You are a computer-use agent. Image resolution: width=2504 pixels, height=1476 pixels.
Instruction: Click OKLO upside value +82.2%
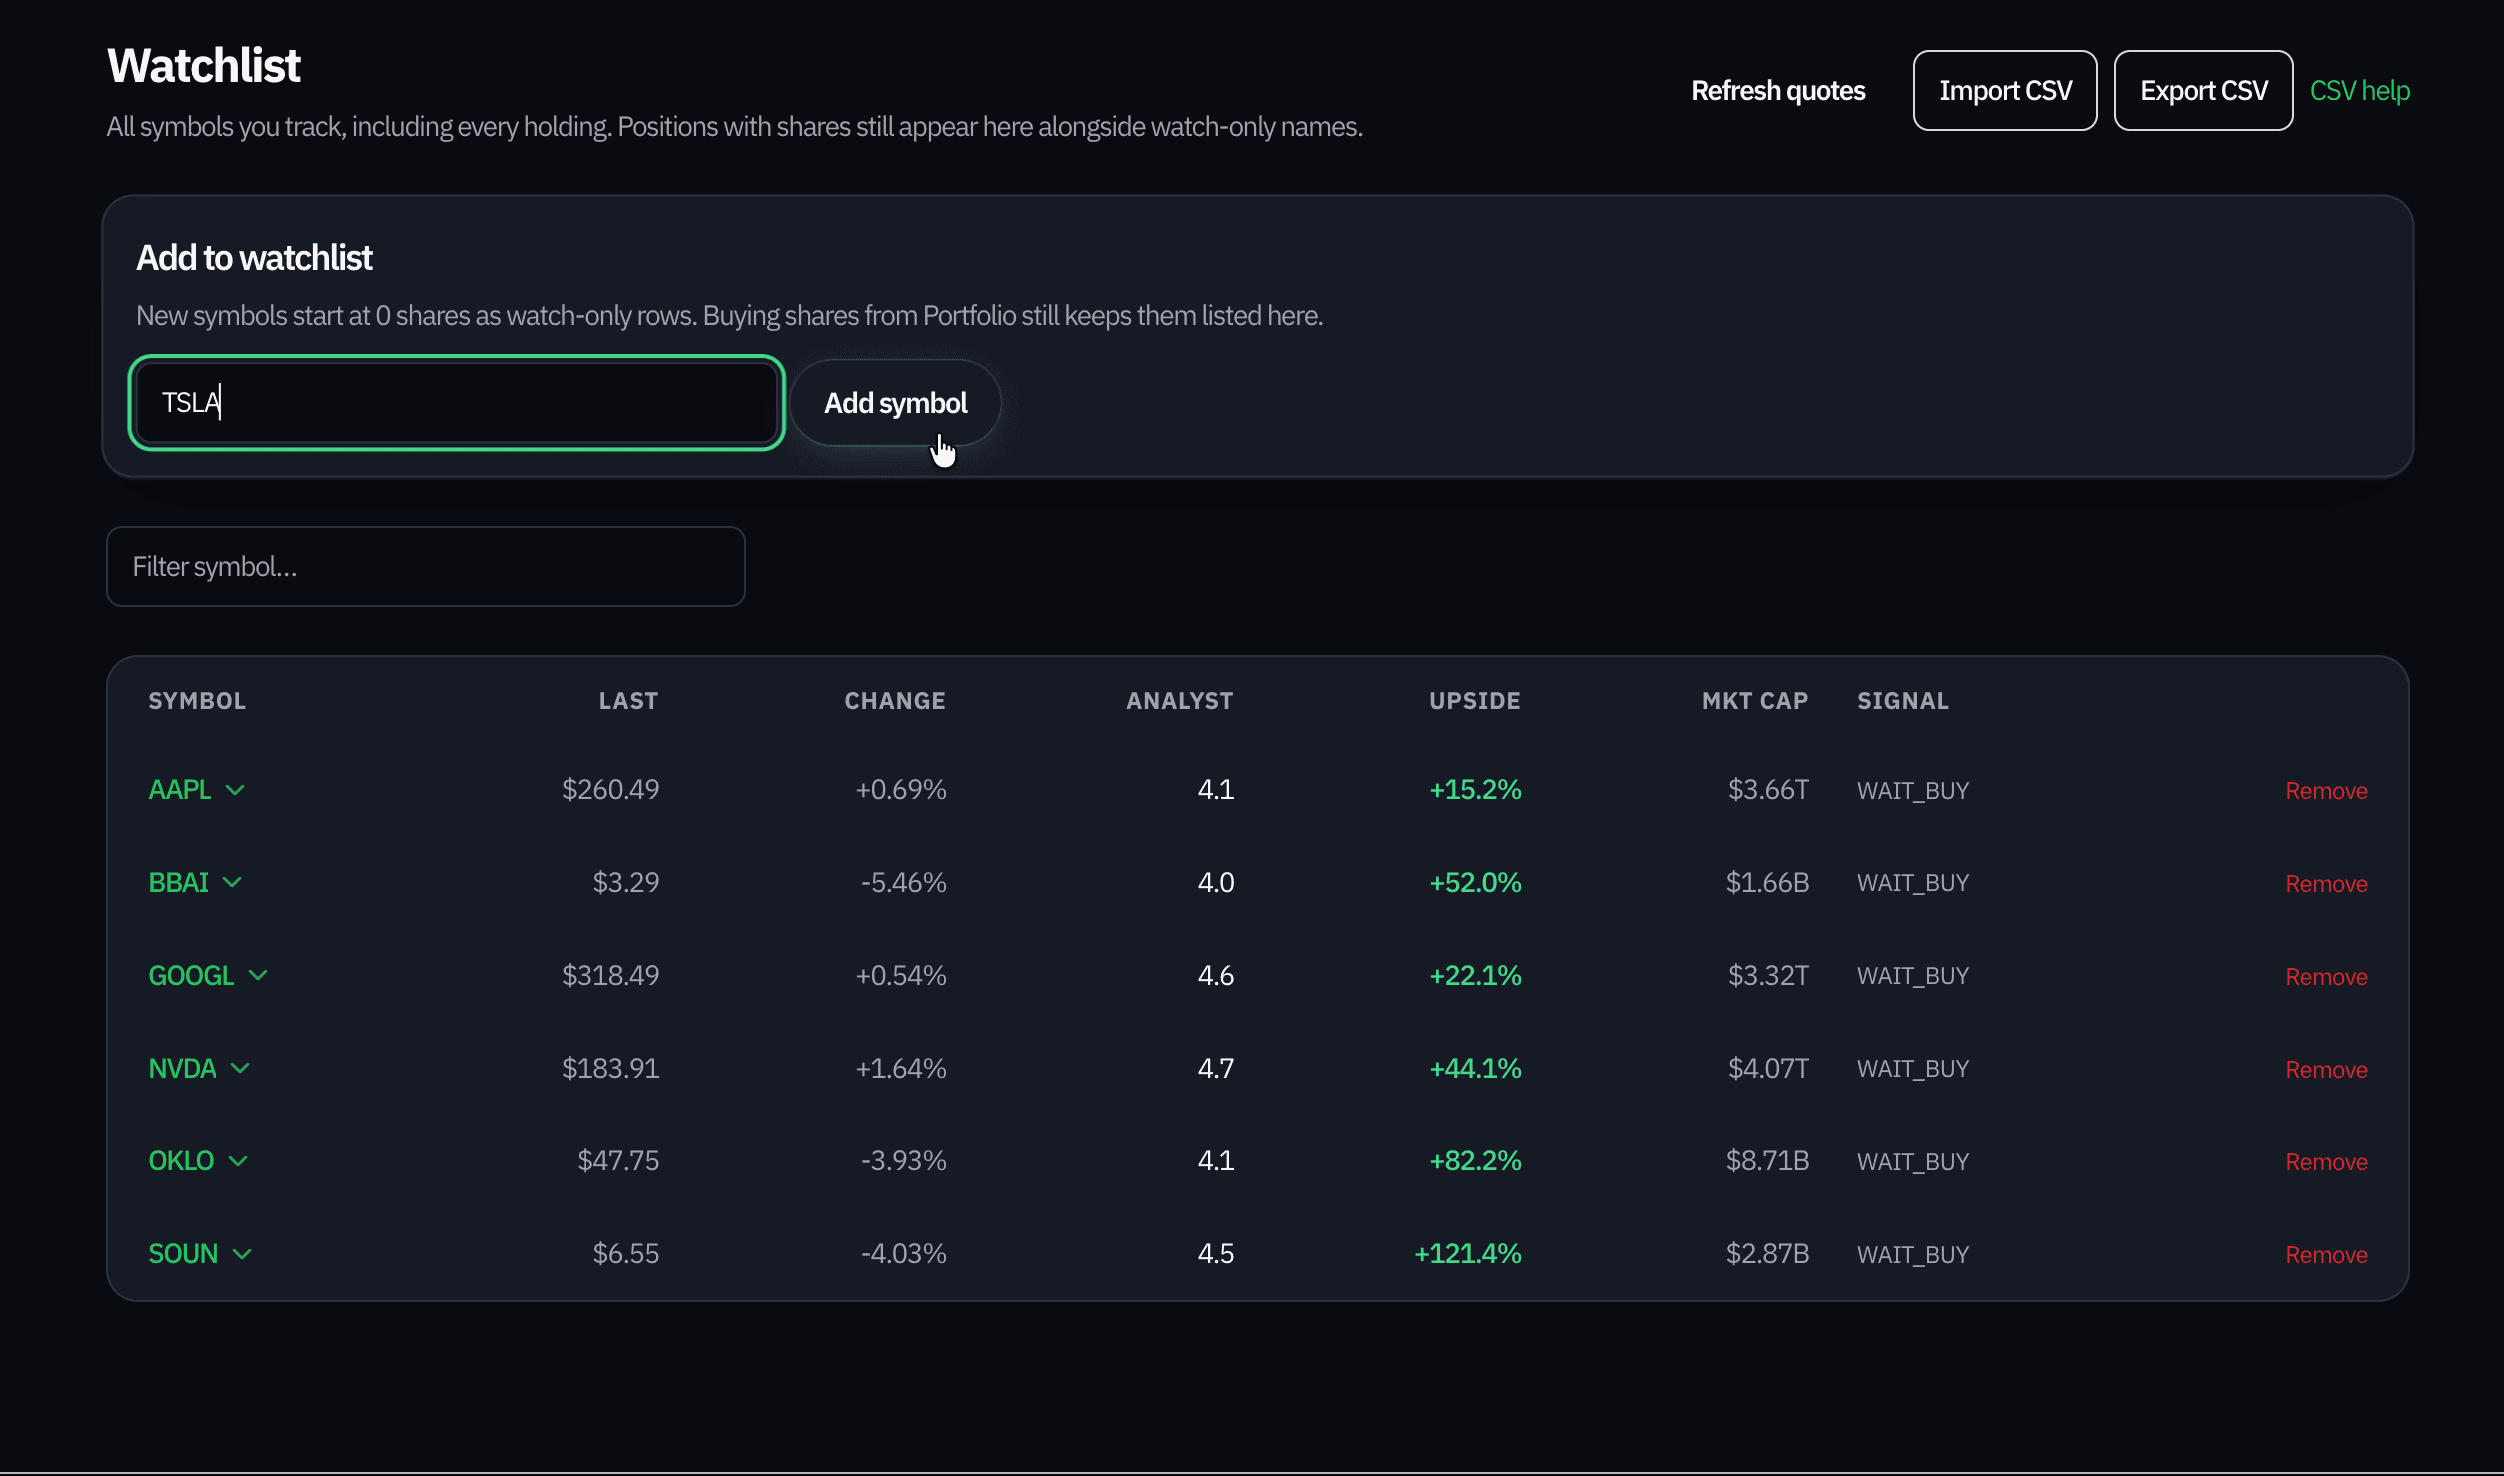click(x=1475, y=1161)
